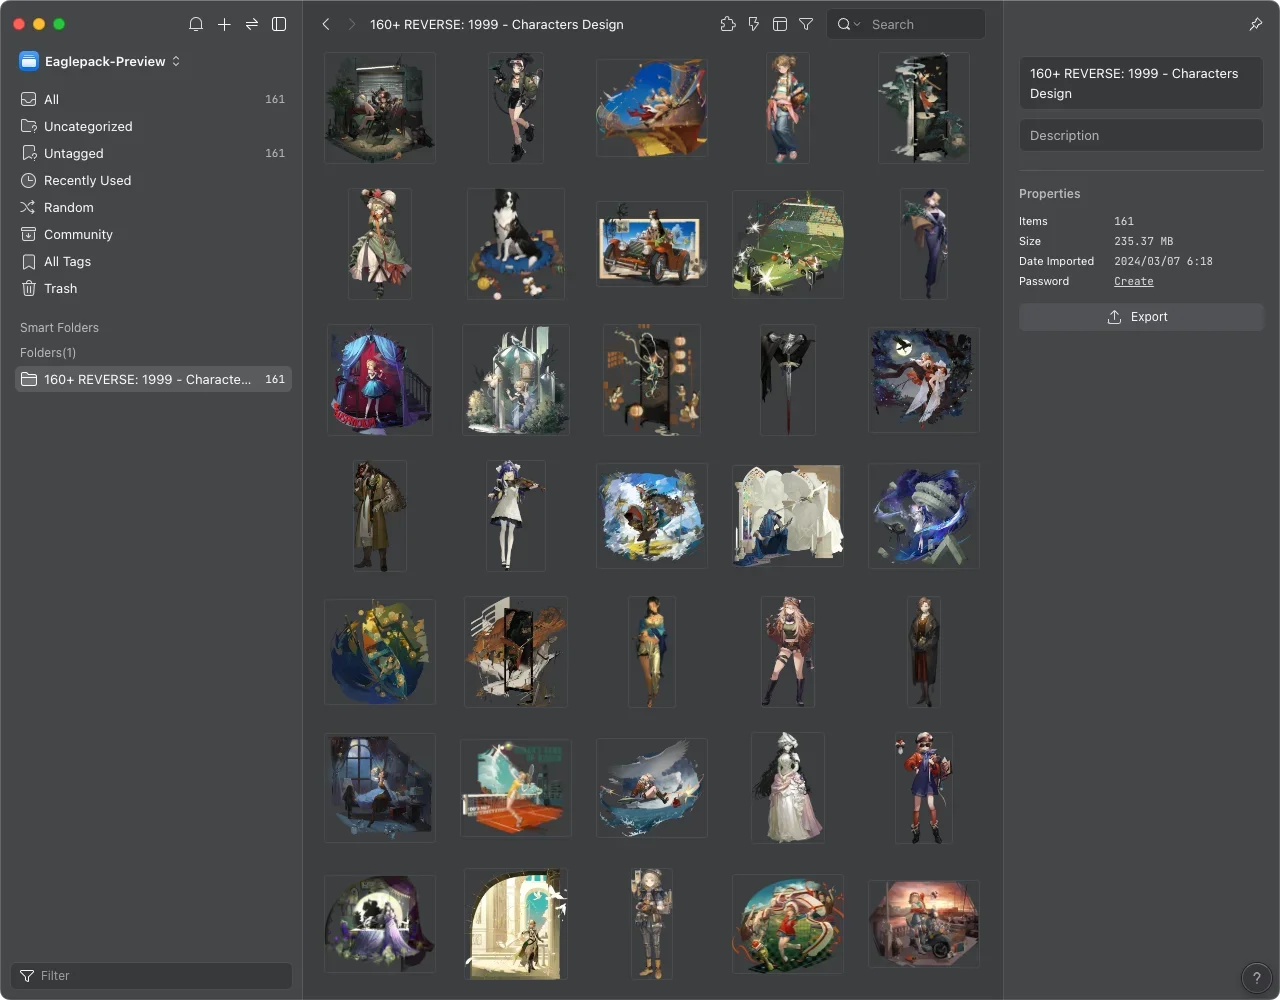1280x1000 pixels.
Task: Pin the inspector with the pin icon
Action: pos(1256,24)
